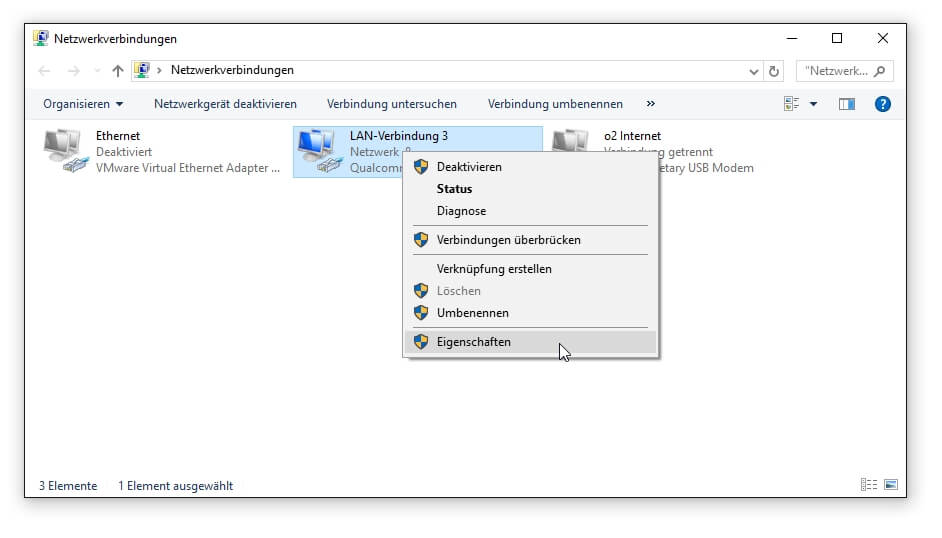Click Netzwerkgerät deaktivieren in toolbar
This screenshot has width=942, height=538.
[x=225, y=104]
